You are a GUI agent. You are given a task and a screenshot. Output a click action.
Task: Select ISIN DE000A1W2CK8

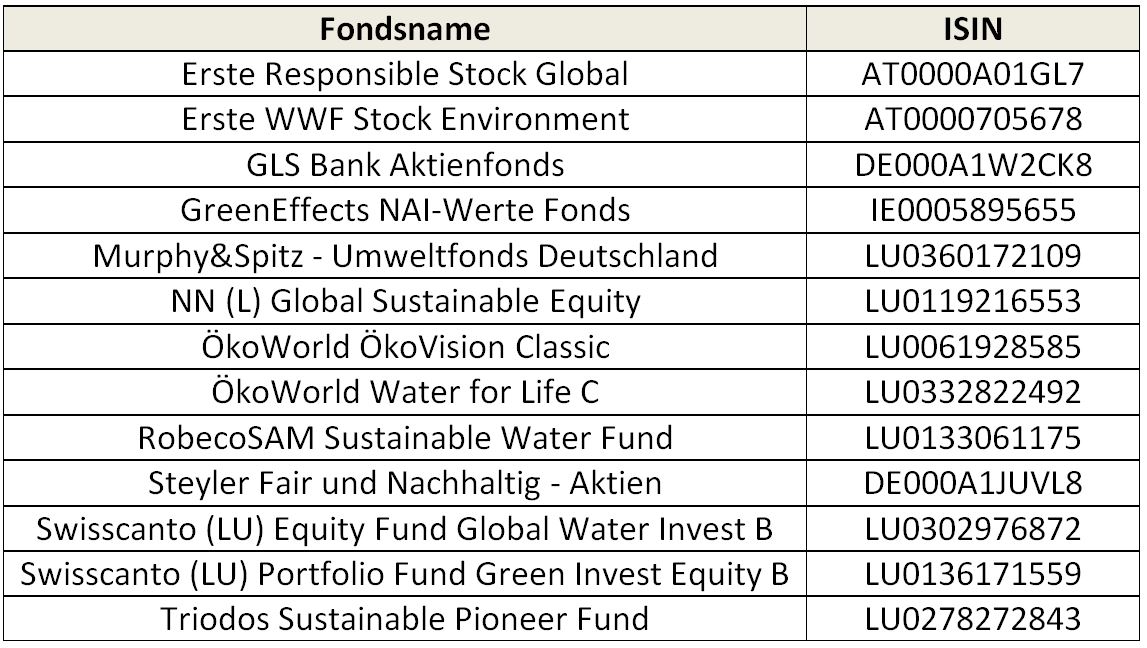[972, 165]
